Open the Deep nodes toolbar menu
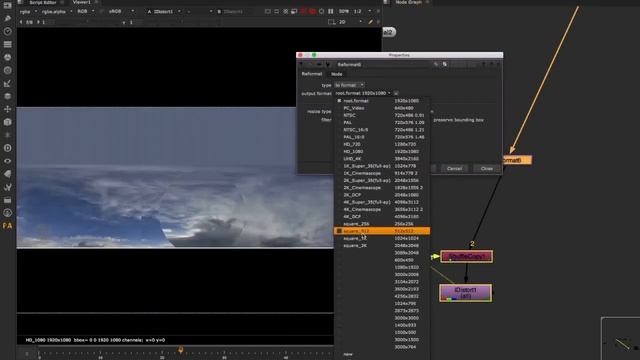Image resolution: width=640 pixels, height=360 pixels. tap(7, 148)
